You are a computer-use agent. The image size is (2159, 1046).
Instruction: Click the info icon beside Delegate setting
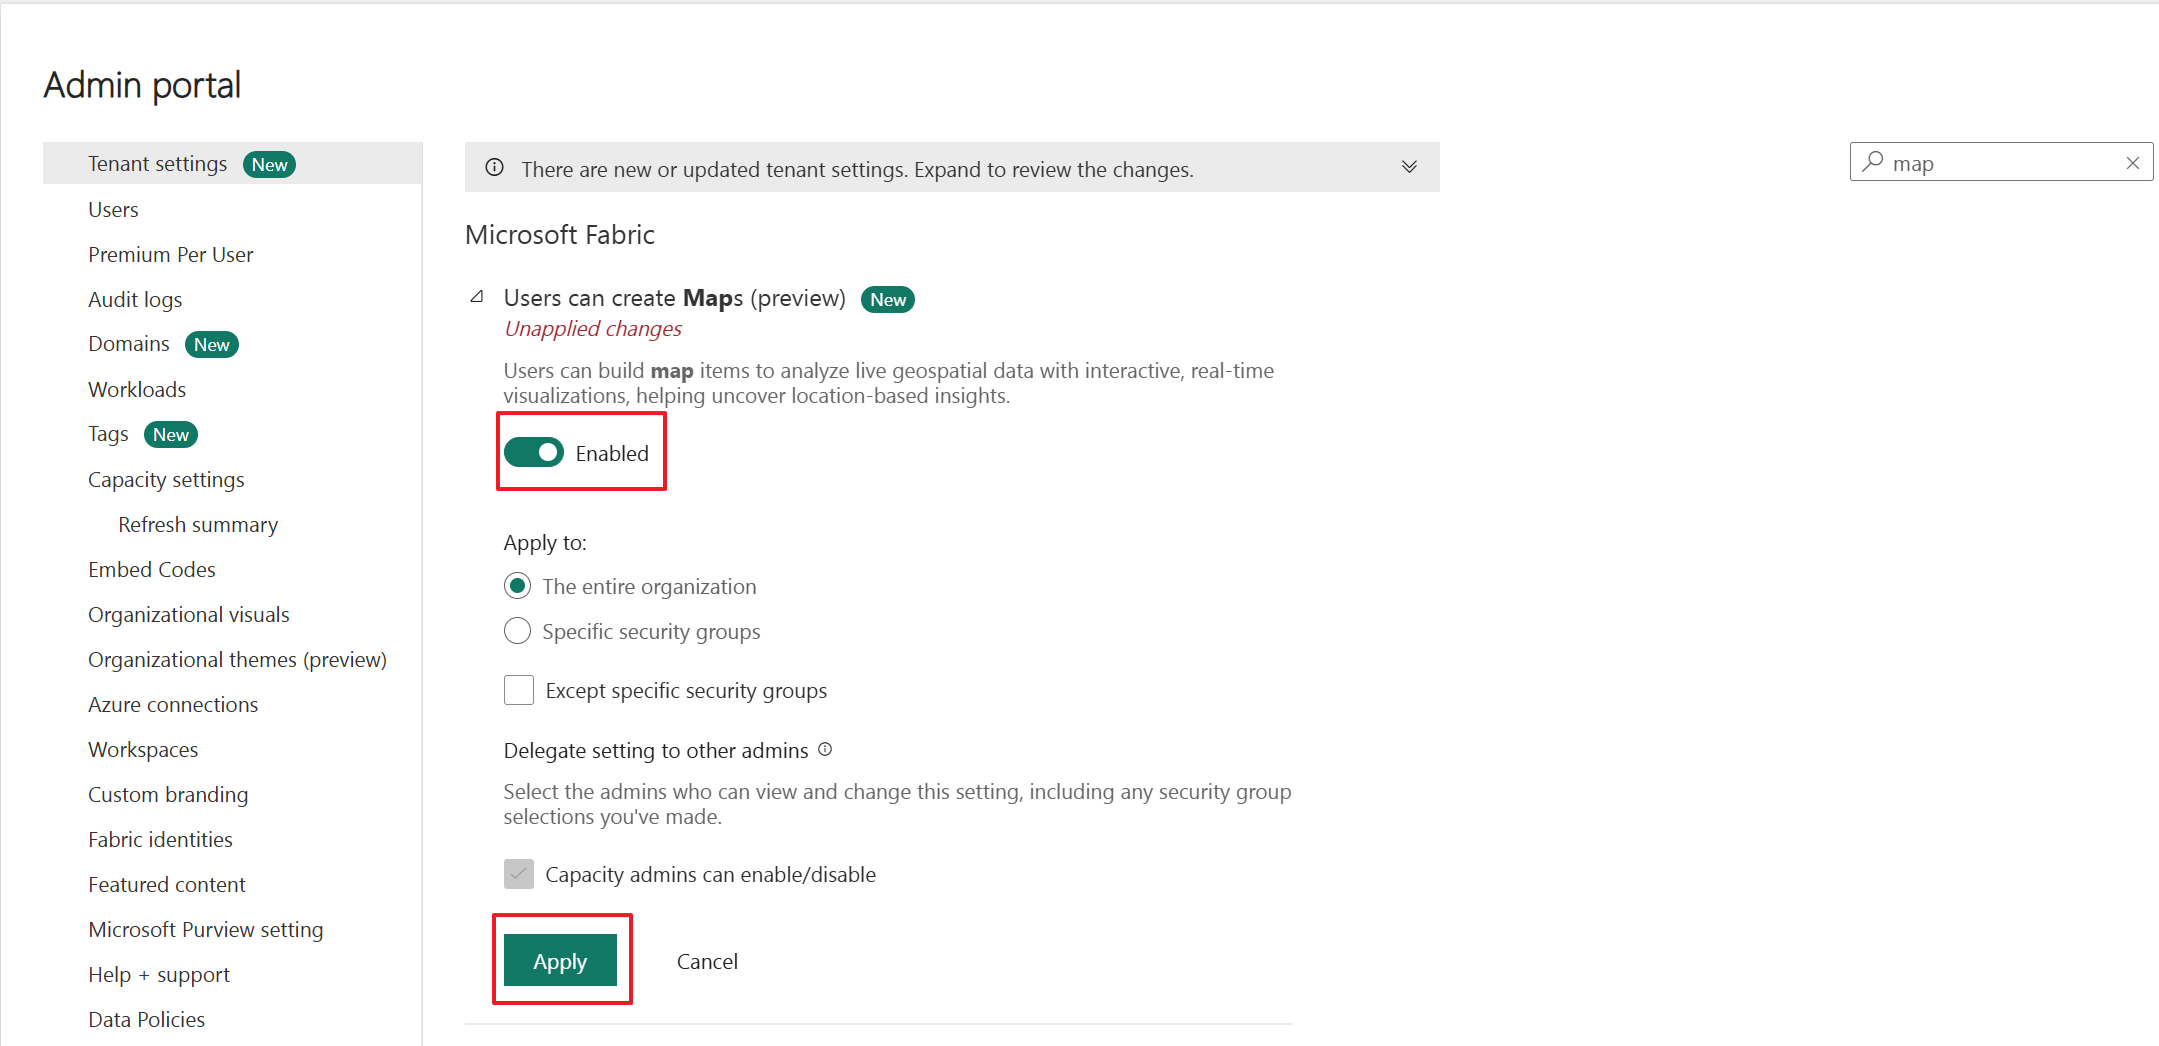(x=825, y=749)
